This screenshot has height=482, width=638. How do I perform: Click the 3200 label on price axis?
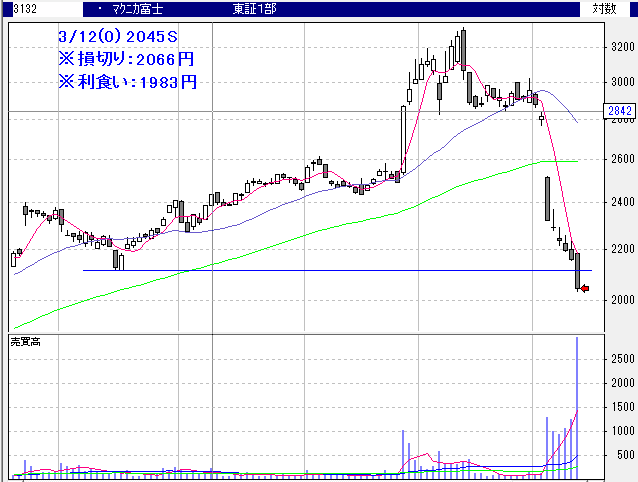coord(622,47)
